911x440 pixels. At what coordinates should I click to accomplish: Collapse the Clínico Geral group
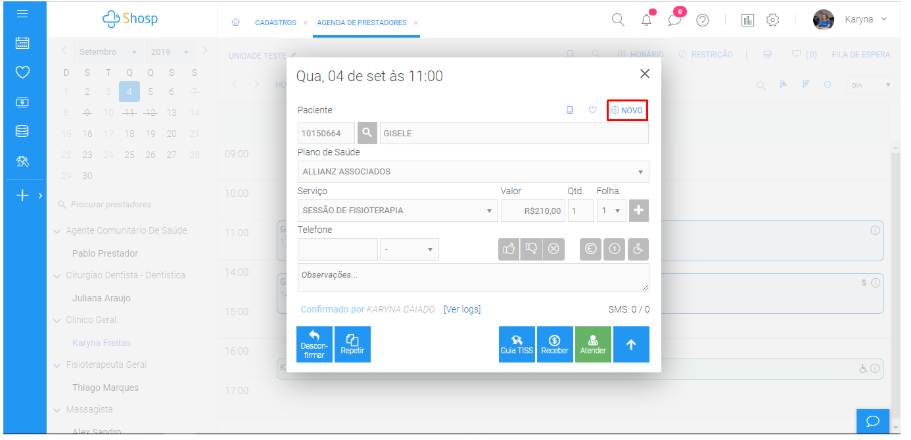pyautogui.click(x=57, y=320)
